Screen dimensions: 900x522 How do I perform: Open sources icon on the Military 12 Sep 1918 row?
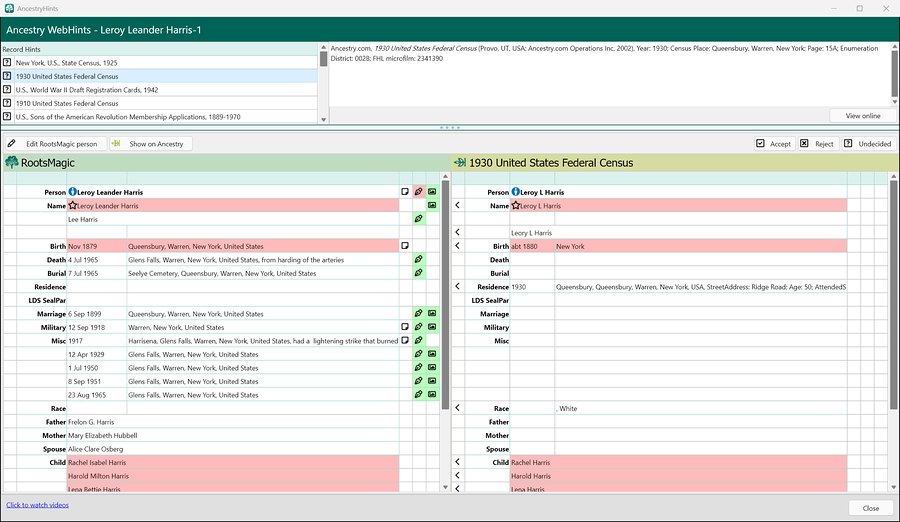(419, 327)
